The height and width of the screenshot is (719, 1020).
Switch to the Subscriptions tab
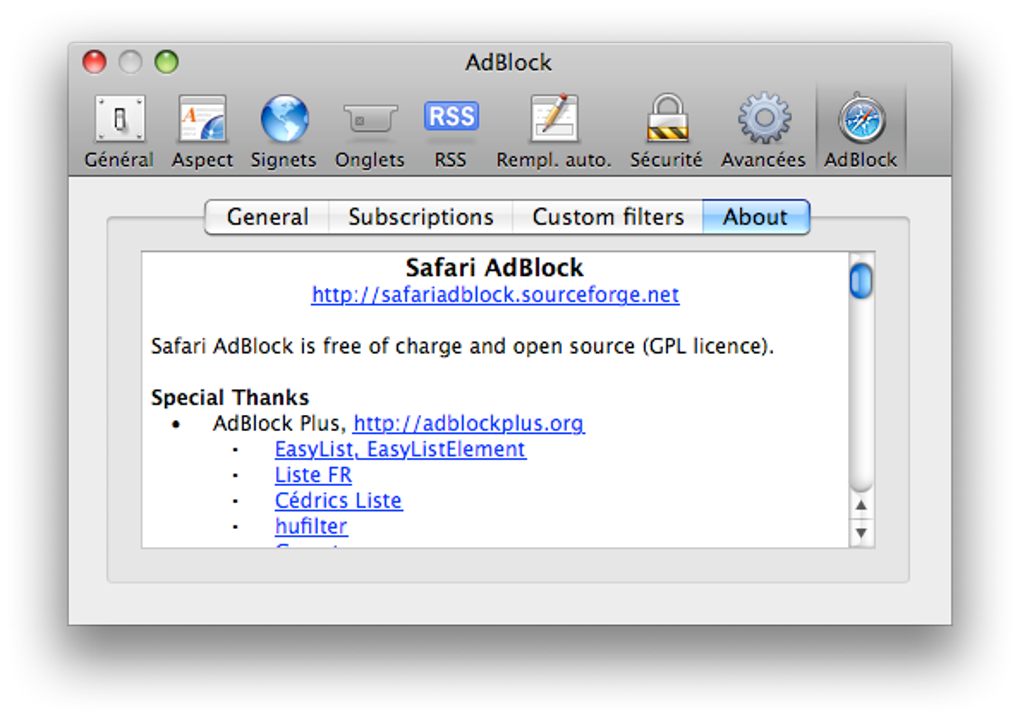(421, 217)
